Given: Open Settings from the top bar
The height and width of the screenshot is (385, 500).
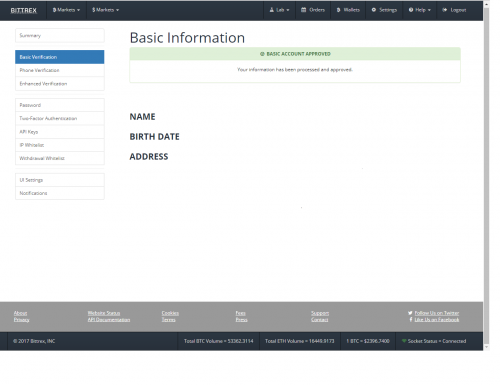Looking at the screenshot, I should pos(384,10).
